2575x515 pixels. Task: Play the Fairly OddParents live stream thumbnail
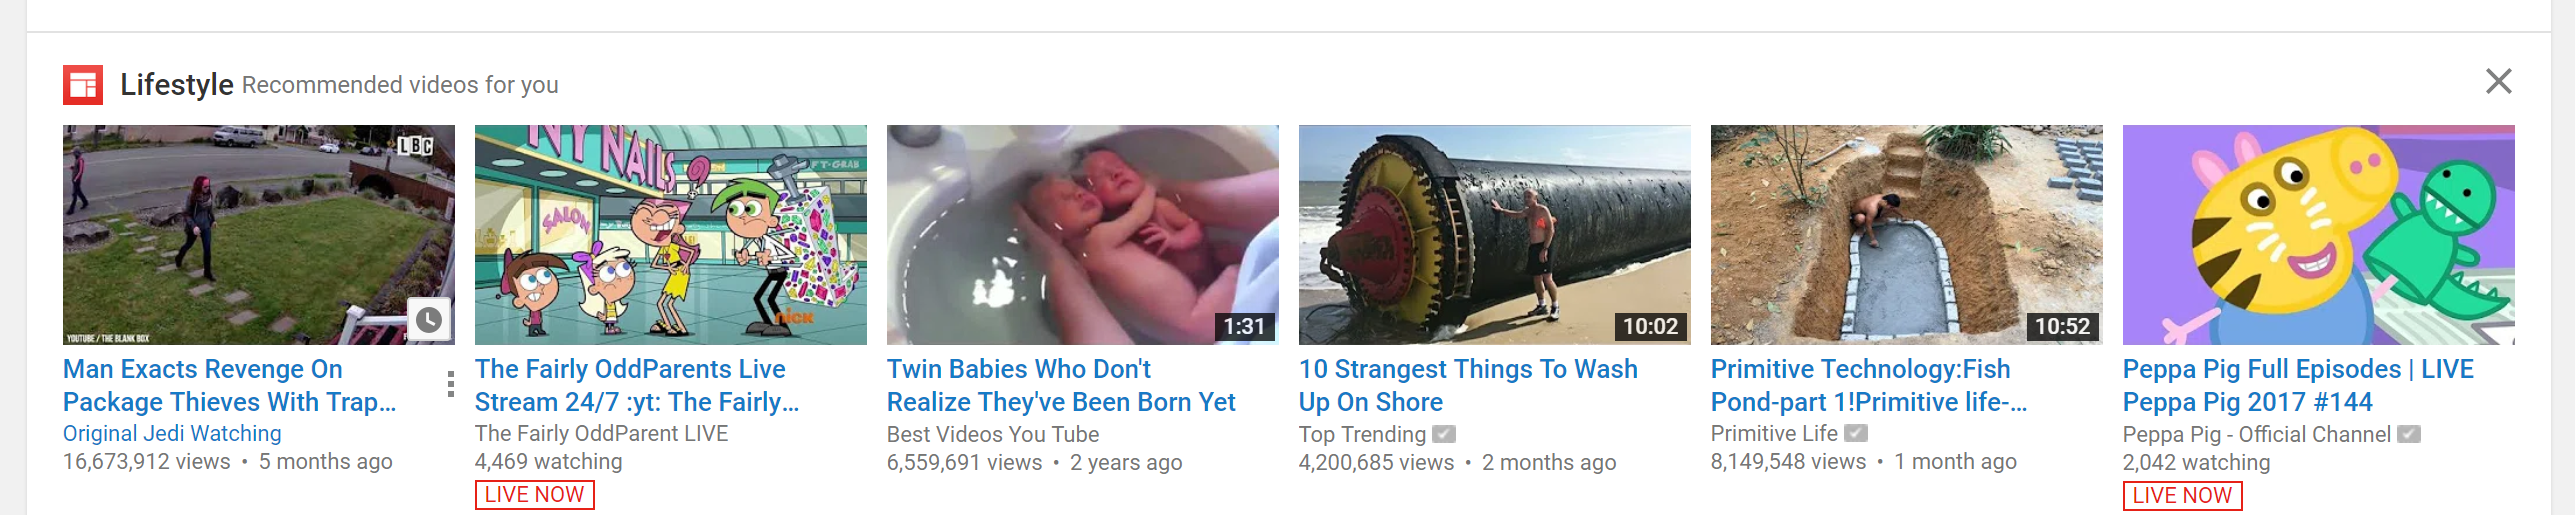[x=671, y=235]
